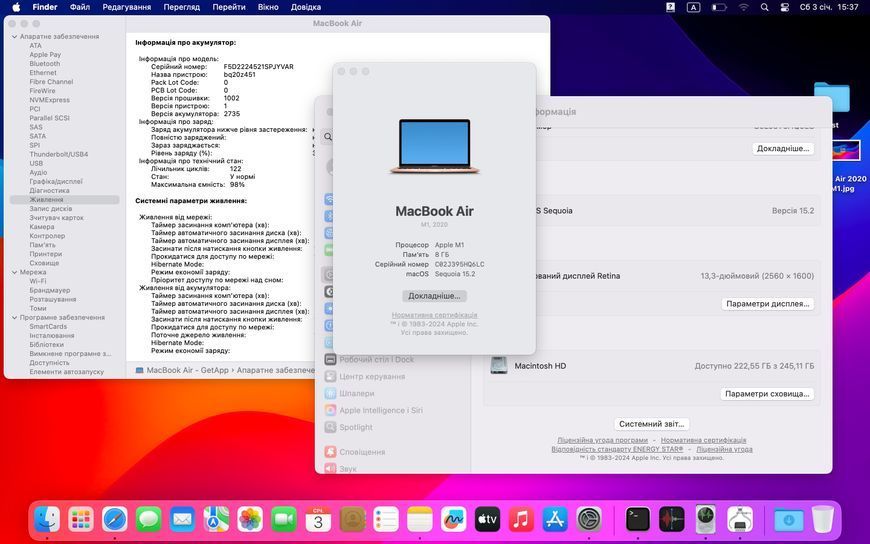Select Пам'ять in the hardware list

click(42, 245)
